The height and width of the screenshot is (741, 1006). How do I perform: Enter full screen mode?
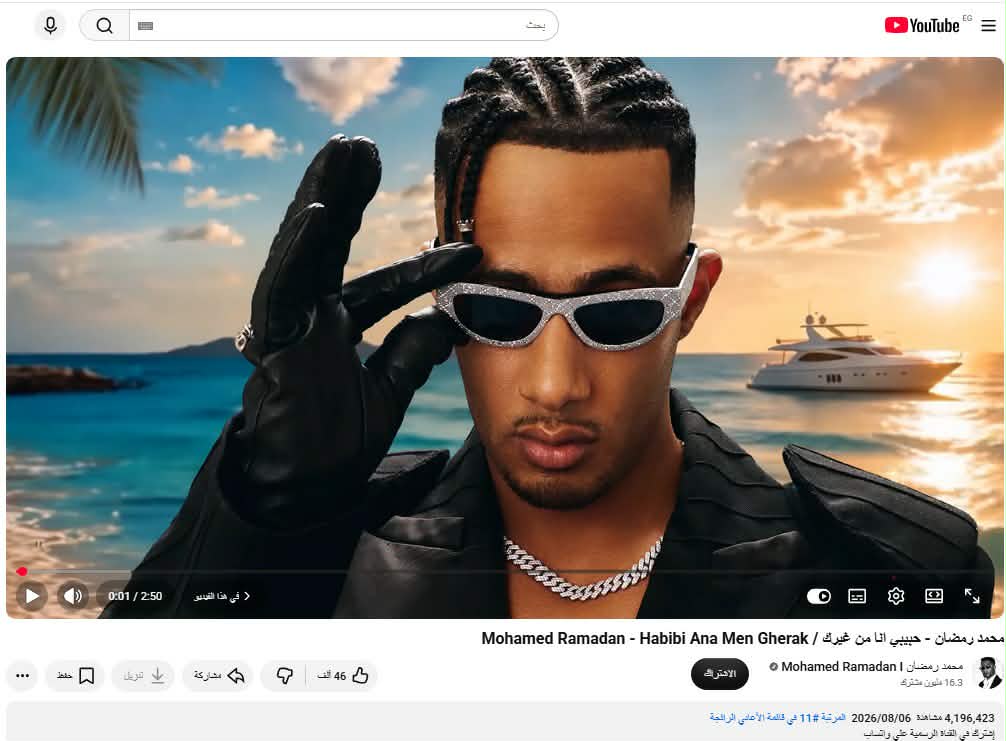(972, 596)
